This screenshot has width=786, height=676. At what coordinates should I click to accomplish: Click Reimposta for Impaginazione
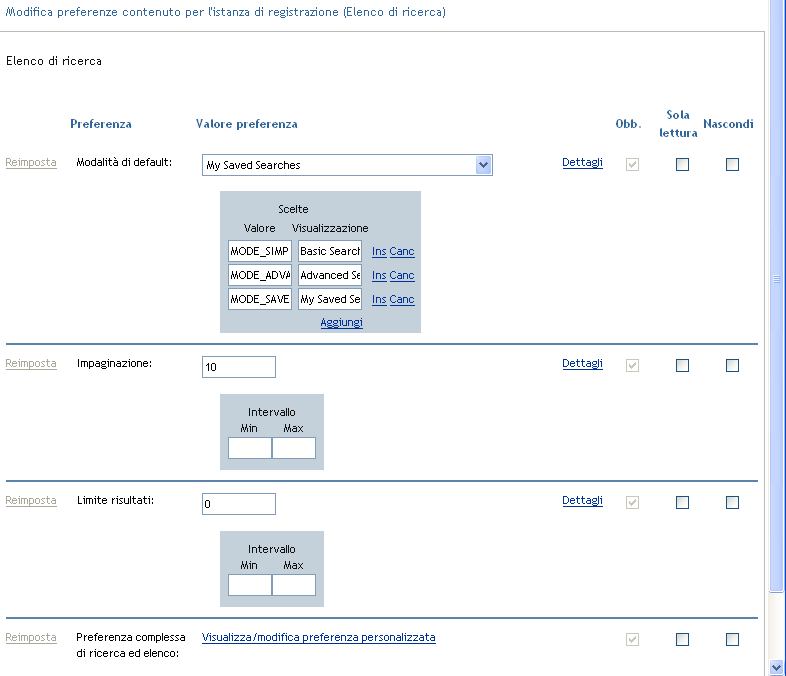pyautogui.click(x=31, y=363)
